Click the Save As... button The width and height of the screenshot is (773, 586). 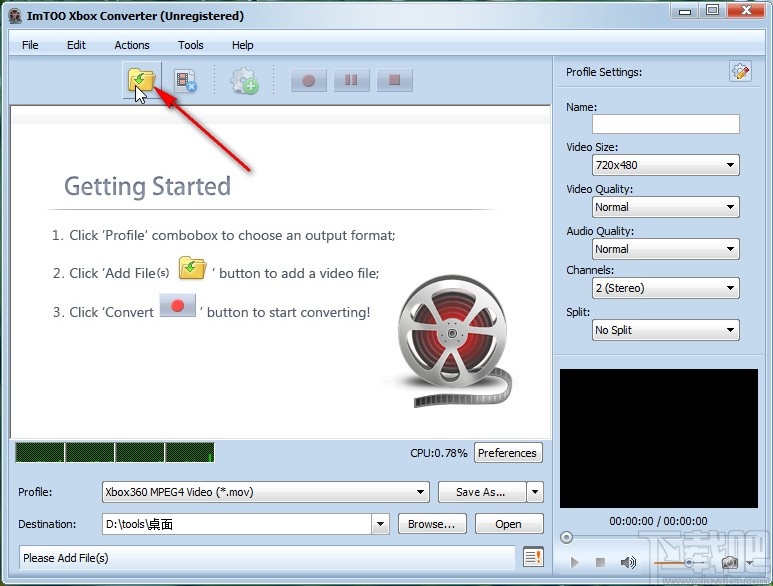pos(482,492)
